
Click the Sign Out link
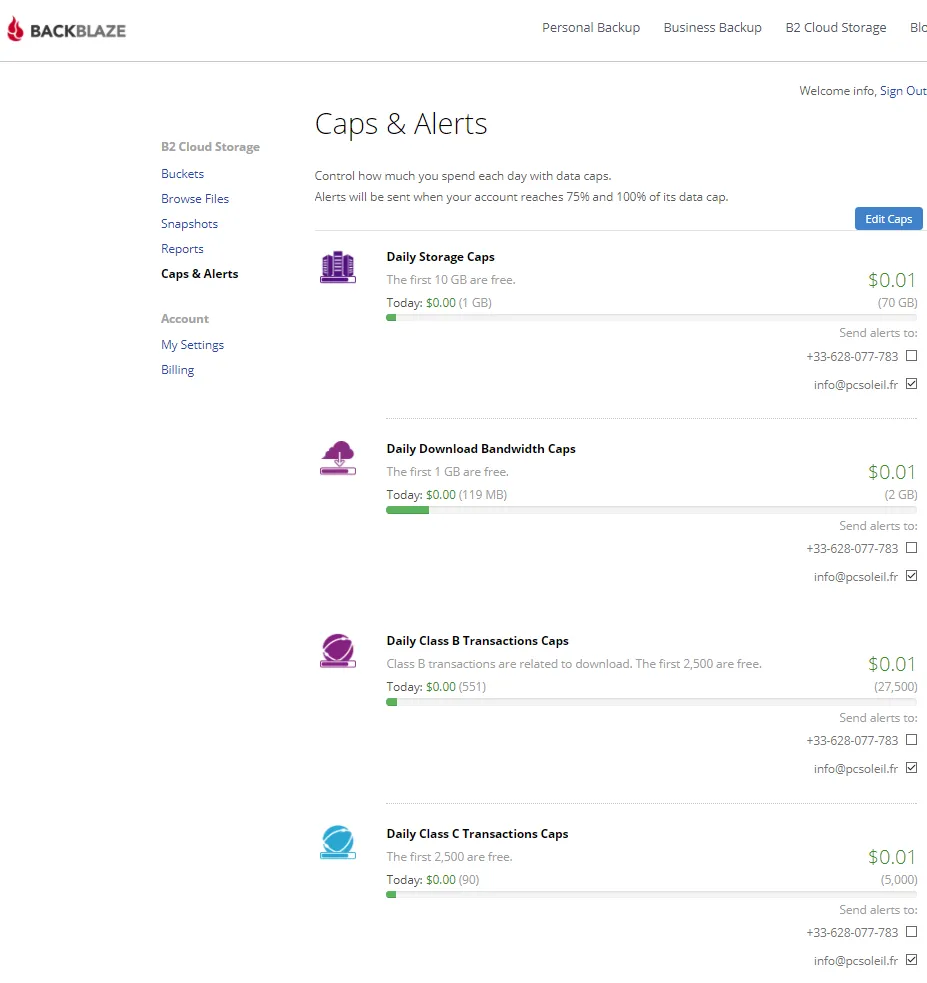[x=903, y=91]
